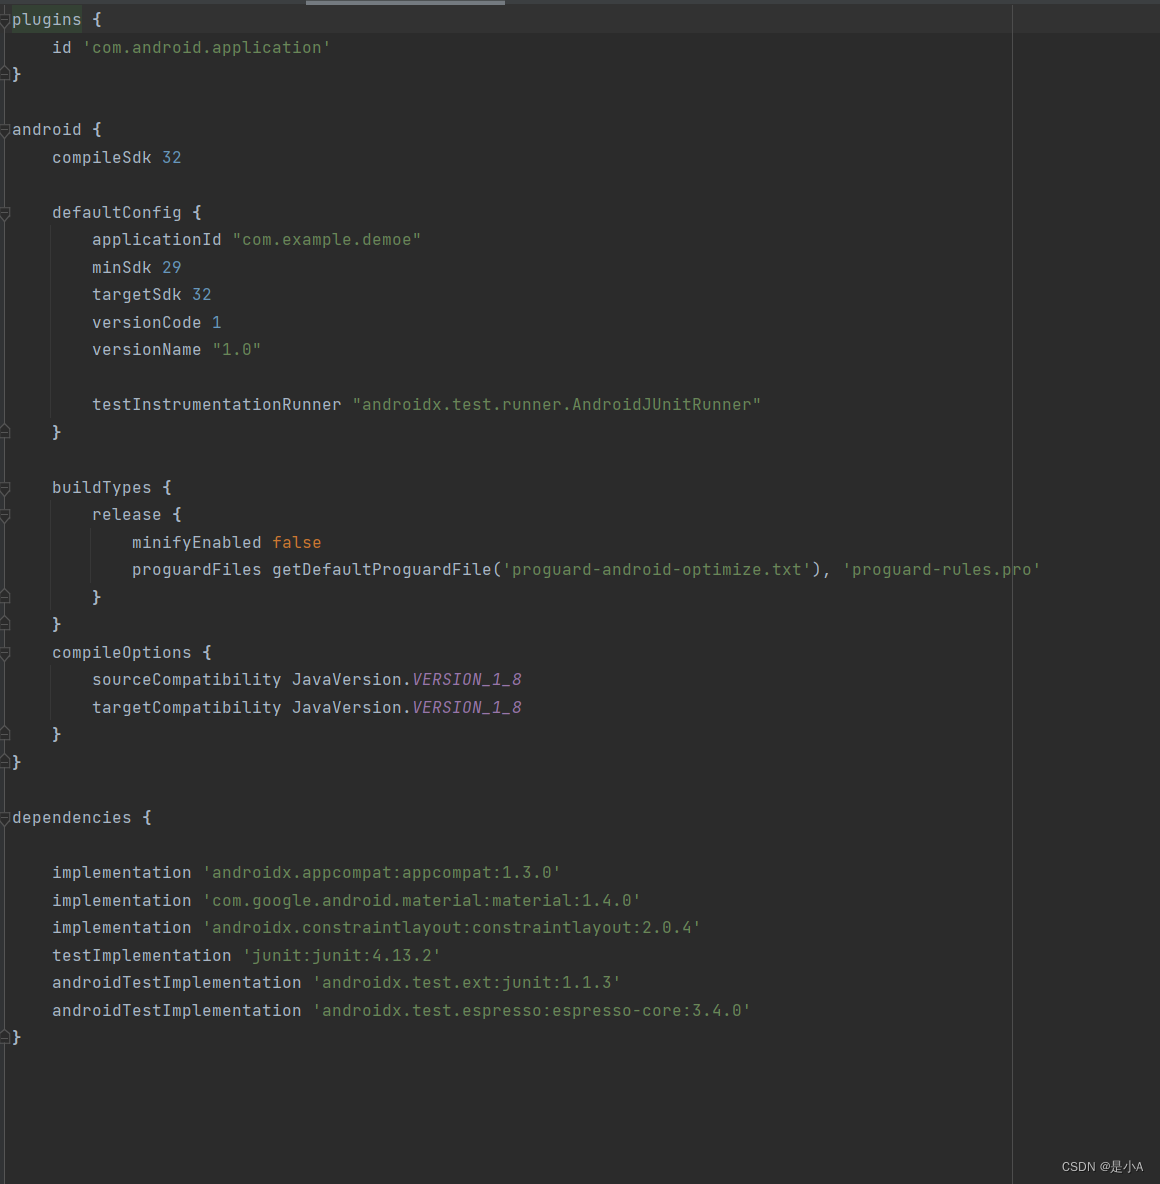The height and width of the screenshot is (1184, 1160).
Task: Click the minSdk value 29
Action: tap(171, 267)
